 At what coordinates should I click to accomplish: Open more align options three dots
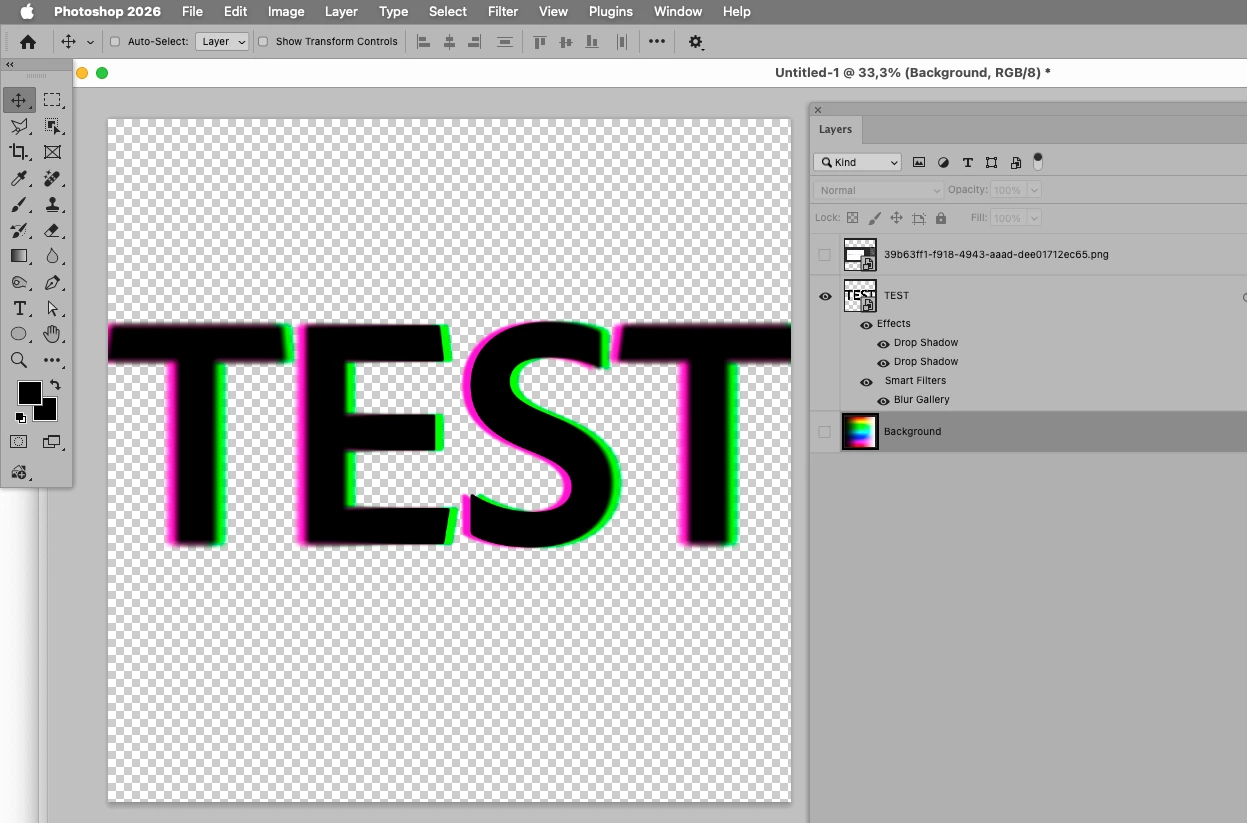point(656,42)
